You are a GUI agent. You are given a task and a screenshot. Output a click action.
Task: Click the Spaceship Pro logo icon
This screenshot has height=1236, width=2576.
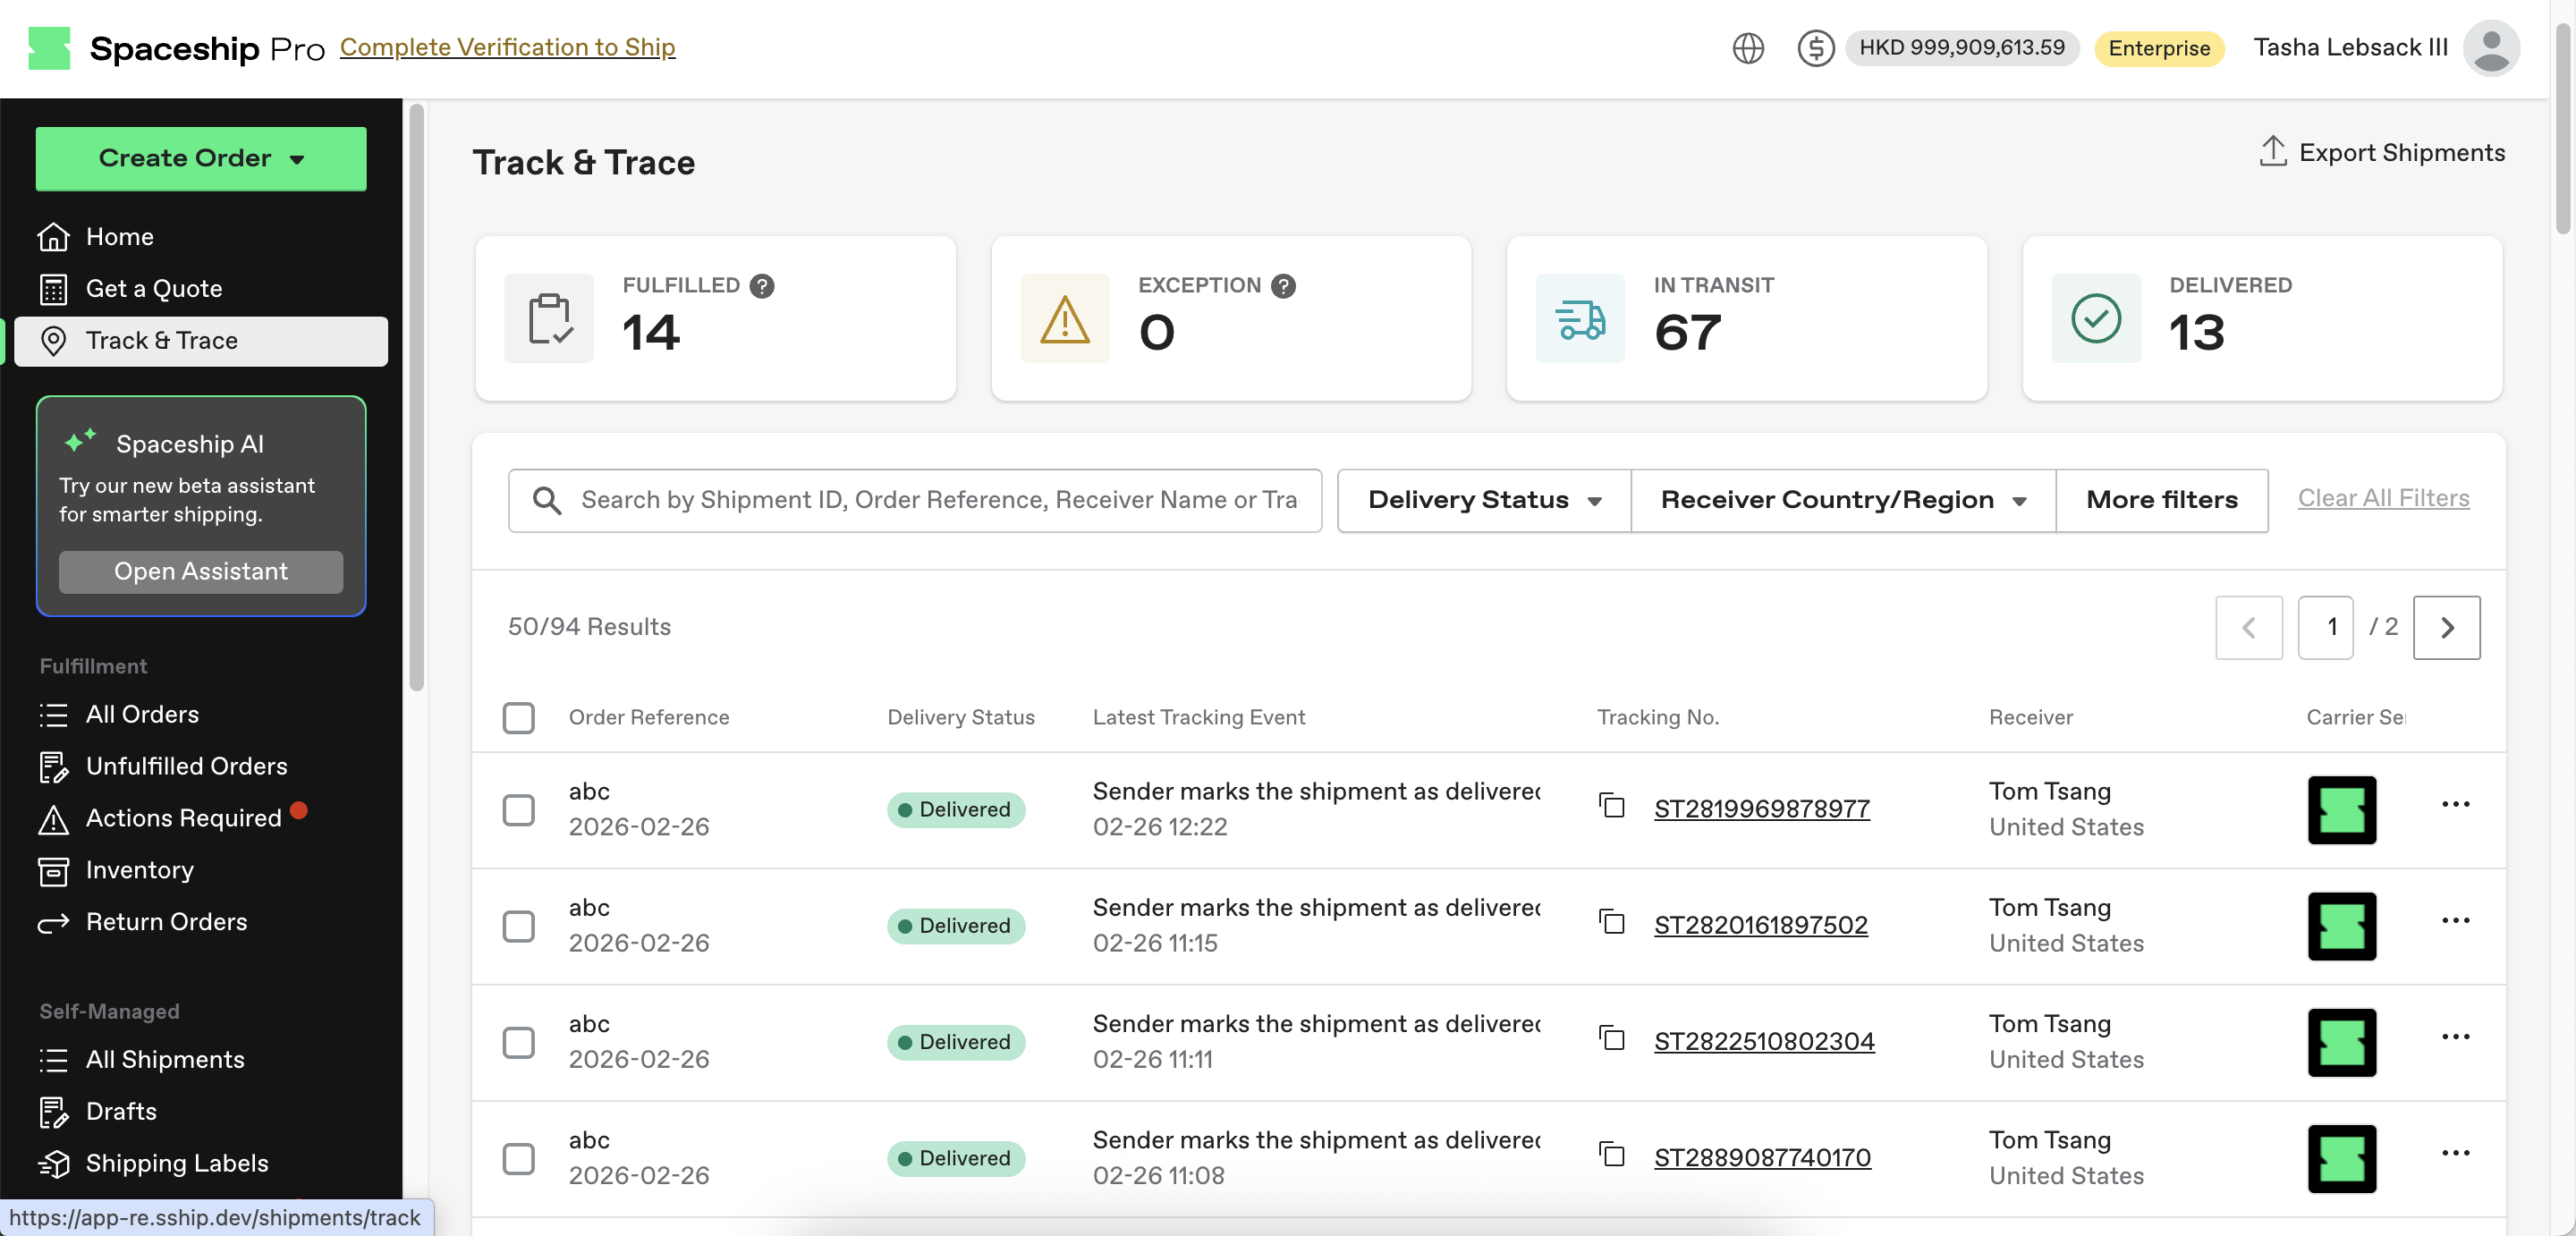[49, 48]
